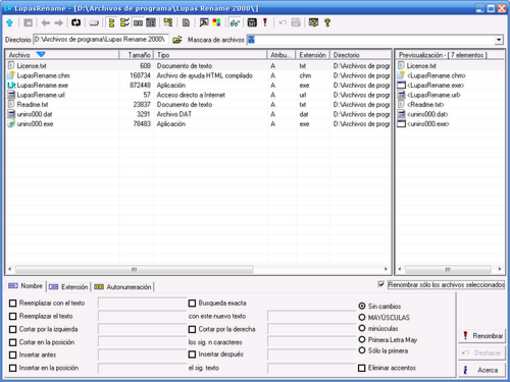Click the forward arrow in toolbar
The height and width of the screenshot is (382, 510).
coord(59,23)
